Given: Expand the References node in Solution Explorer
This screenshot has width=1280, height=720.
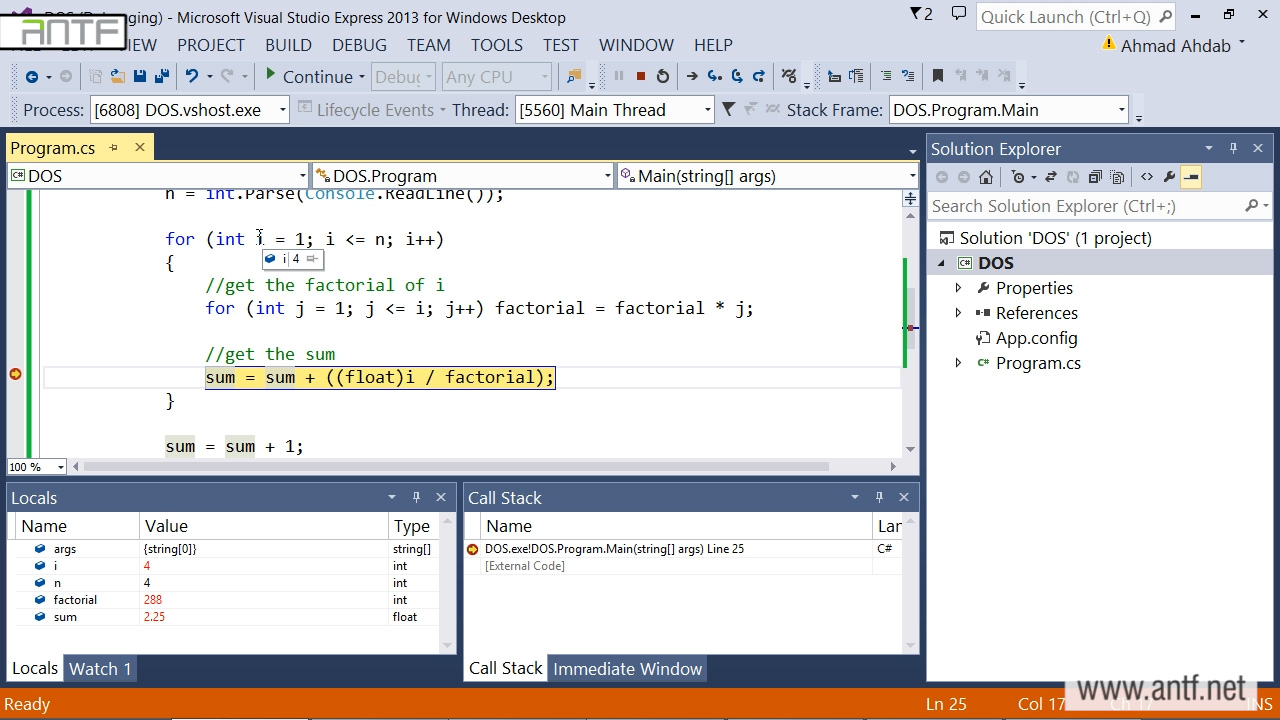Looking at the screenshot, I should point(958,313).
